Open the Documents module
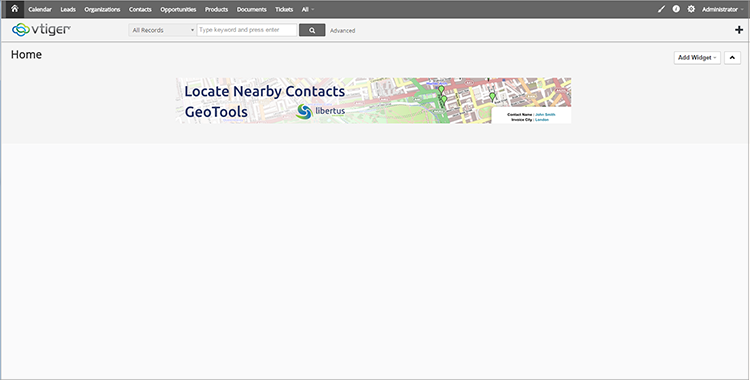The height and width of the screenshot is (380, 750). point(252,10)
